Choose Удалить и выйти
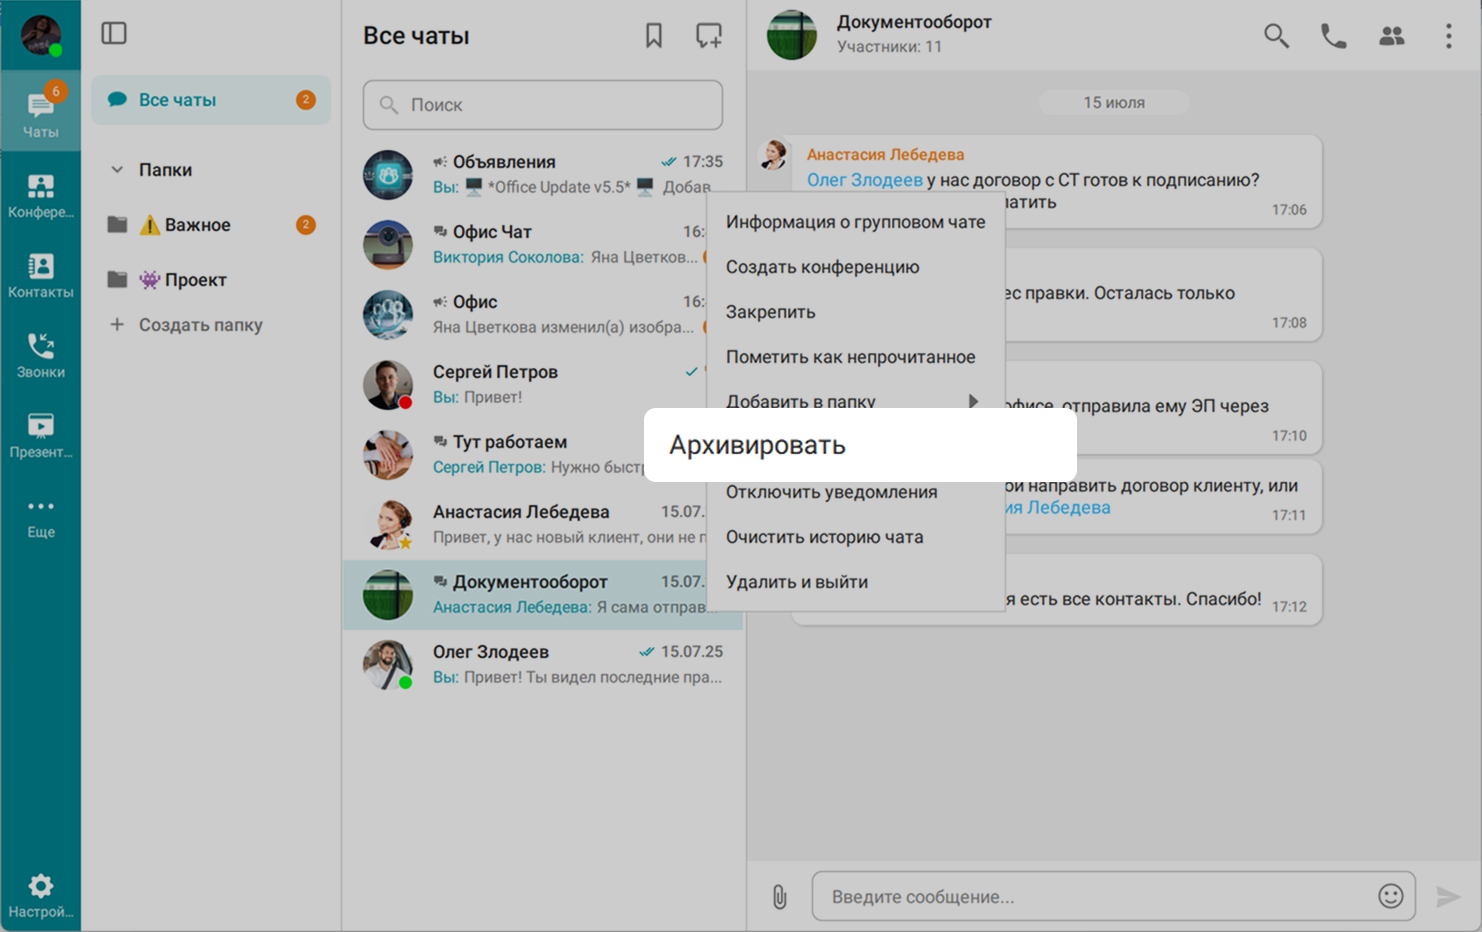 coord(855,582)
